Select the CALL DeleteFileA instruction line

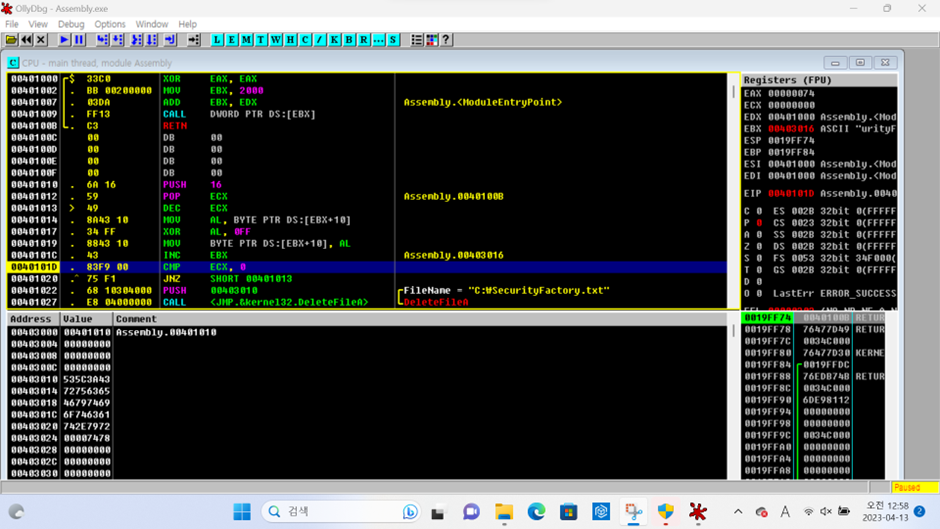click(x=367, y=302)
